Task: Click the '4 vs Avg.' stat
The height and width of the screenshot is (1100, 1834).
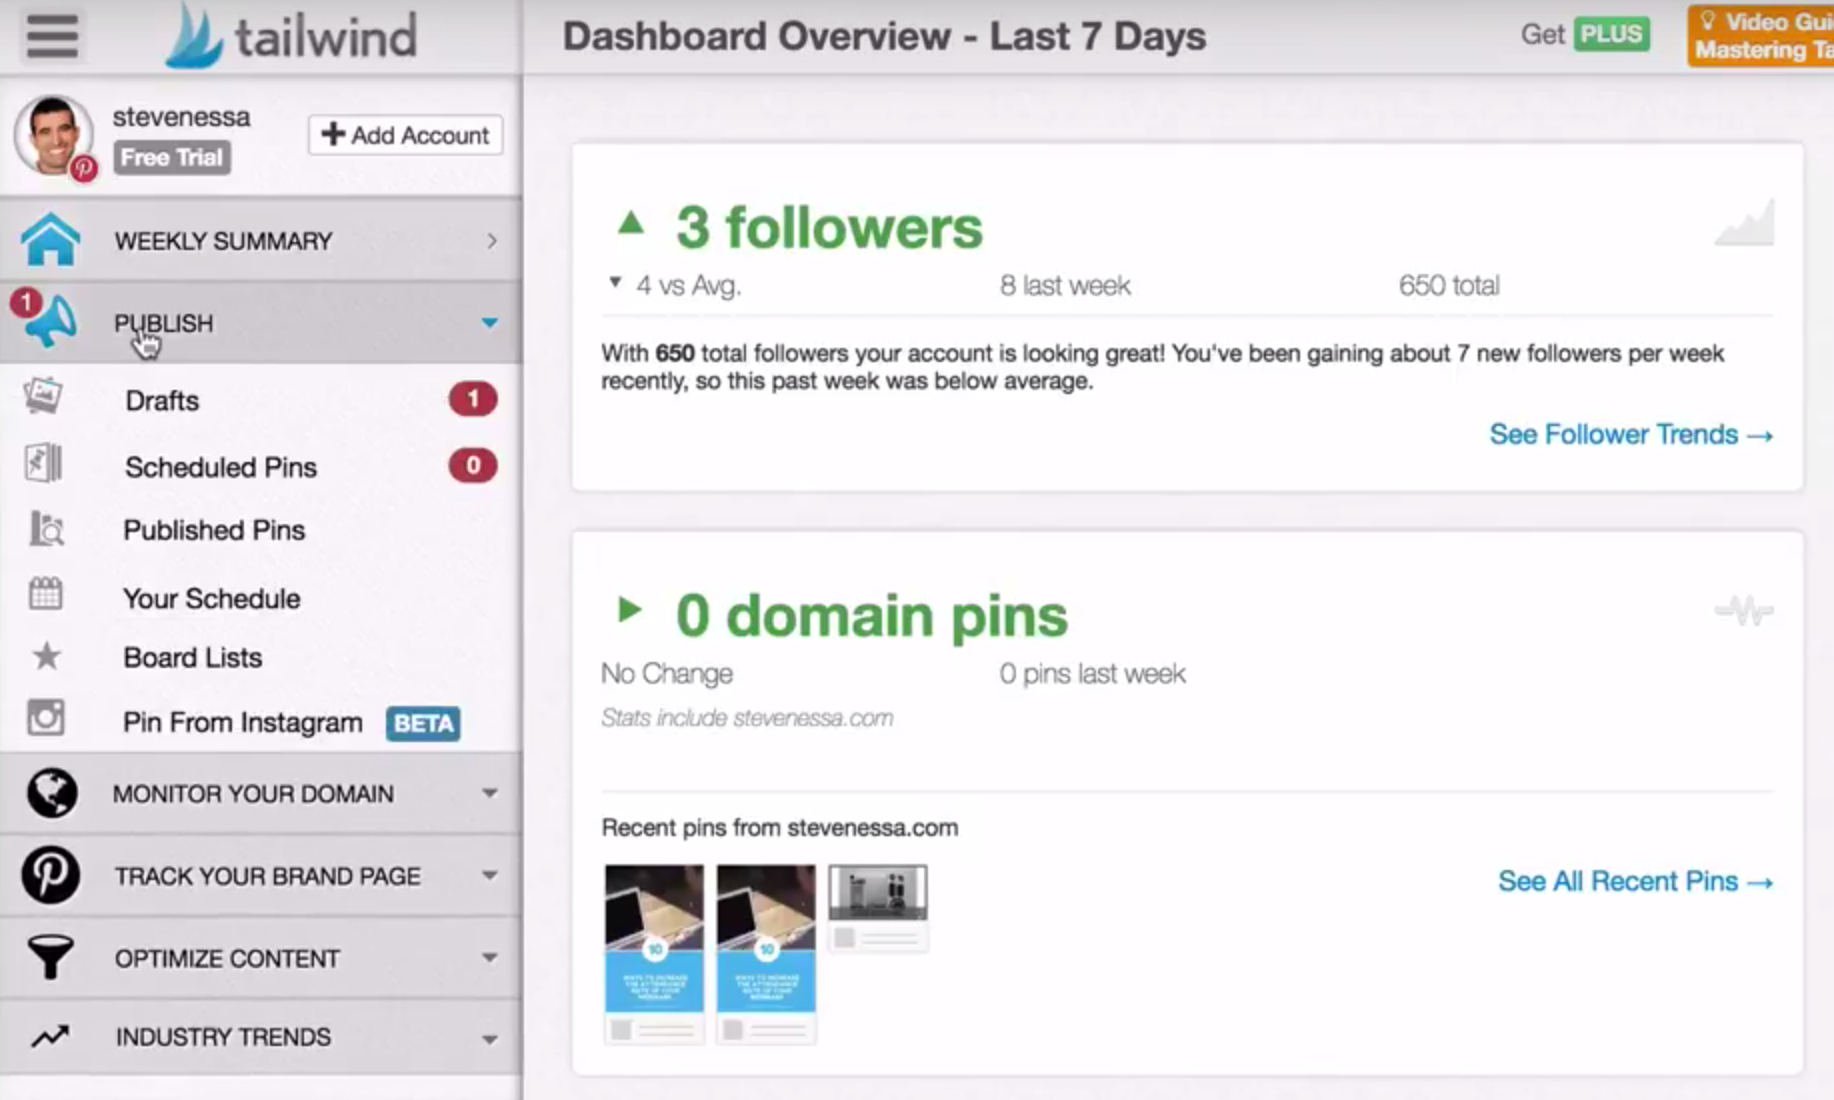Action: 688,285
